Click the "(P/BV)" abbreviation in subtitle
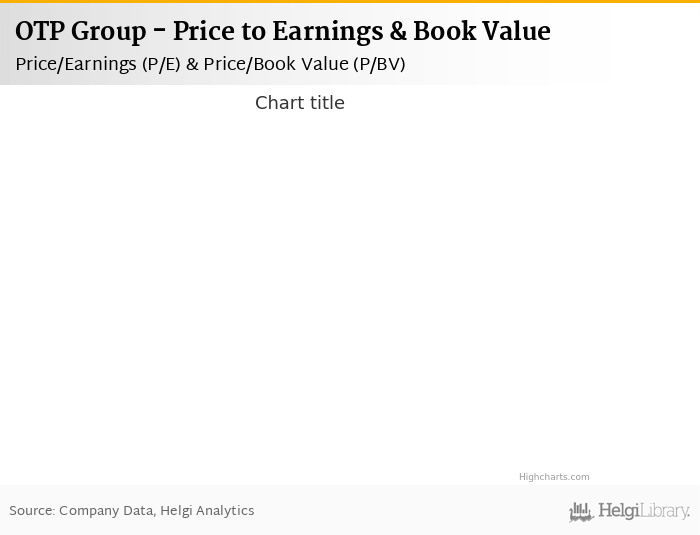 point(379,64)
